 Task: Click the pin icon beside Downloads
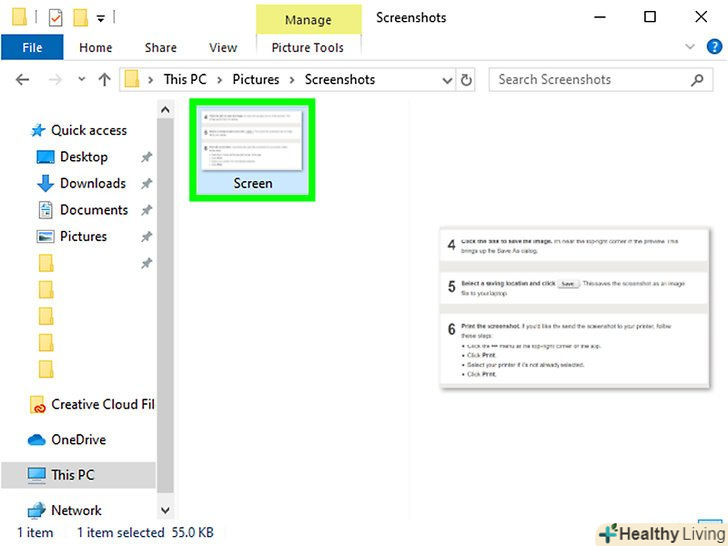[x=147, y=184]
